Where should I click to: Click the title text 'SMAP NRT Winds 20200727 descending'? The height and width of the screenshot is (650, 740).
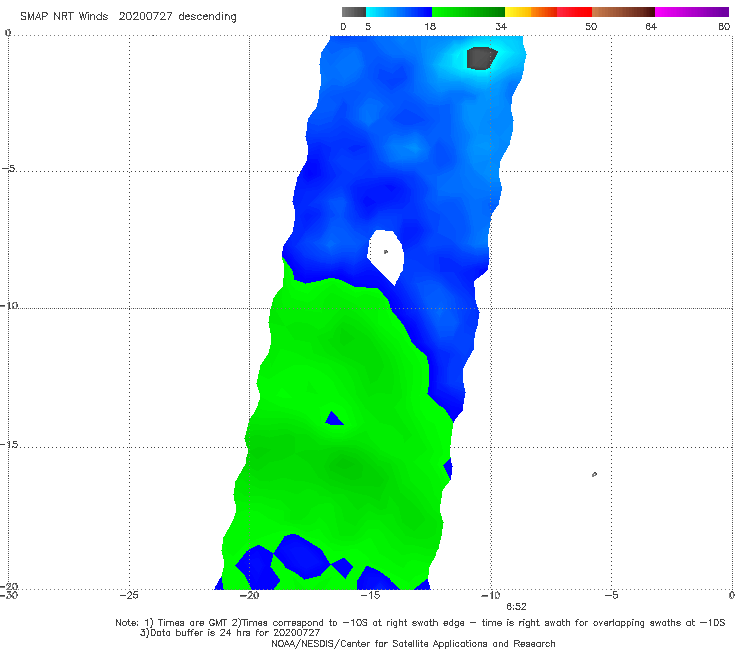tap(128, 17)
